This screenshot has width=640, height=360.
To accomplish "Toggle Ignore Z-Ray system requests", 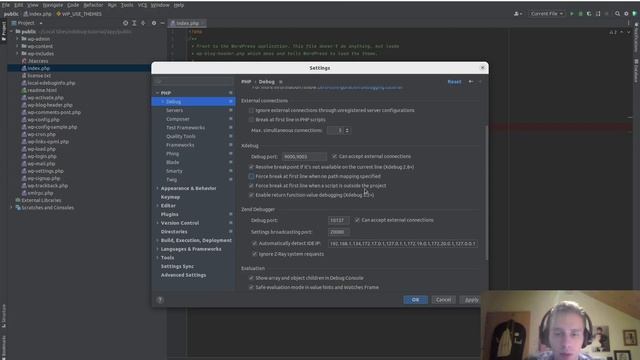I will [254, 254].
